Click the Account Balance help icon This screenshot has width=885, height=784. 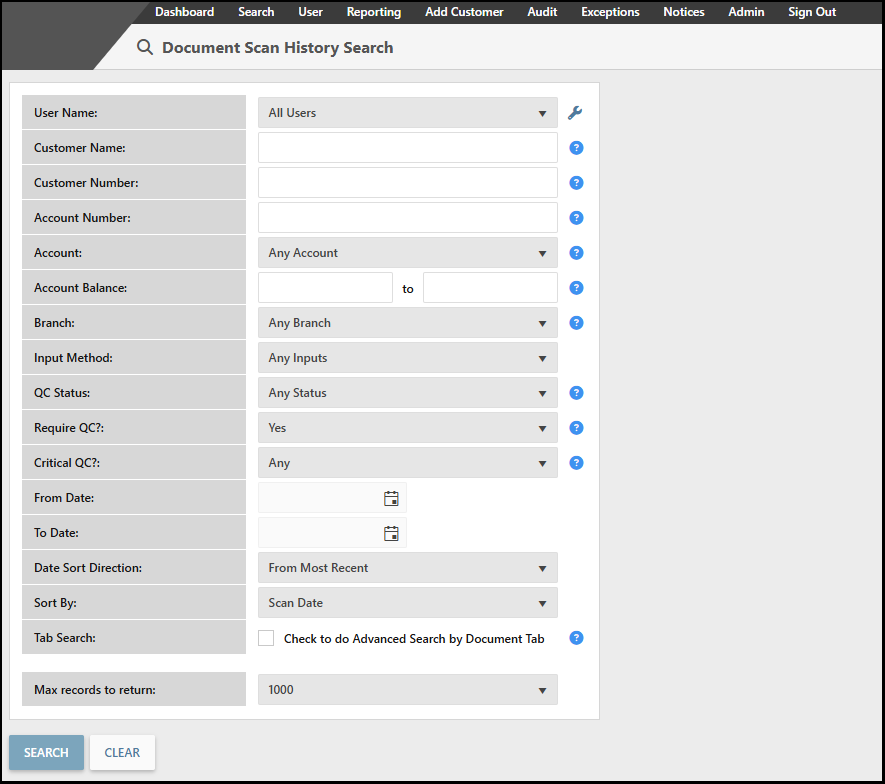[x=576, y=288]
